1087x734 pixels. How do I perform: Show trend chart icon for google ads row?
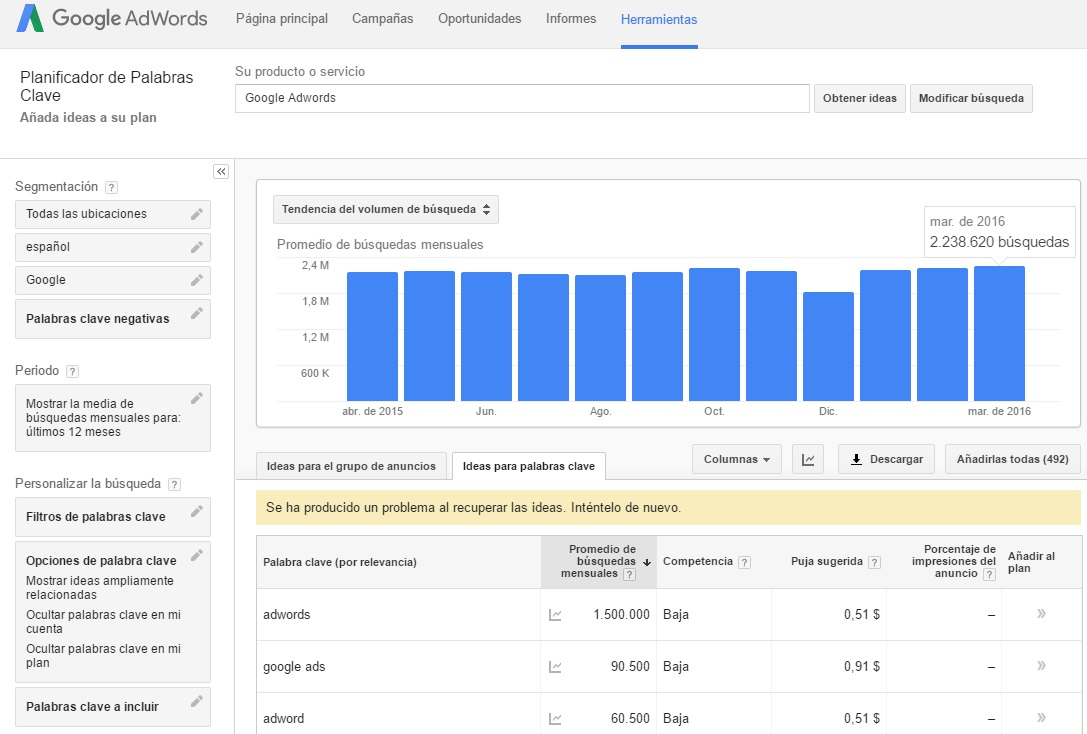coord(555,667)
